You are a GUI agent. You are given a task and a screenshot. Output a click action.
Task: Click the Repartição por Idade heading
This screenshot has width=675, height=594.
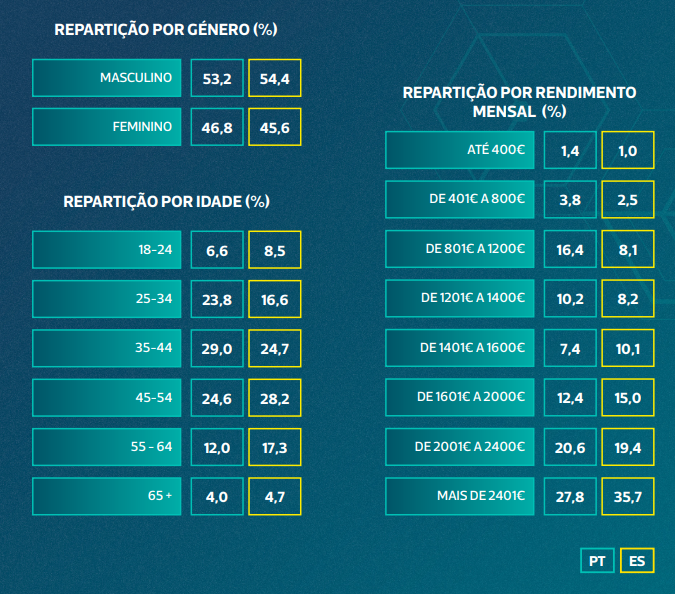click(166, 201)
